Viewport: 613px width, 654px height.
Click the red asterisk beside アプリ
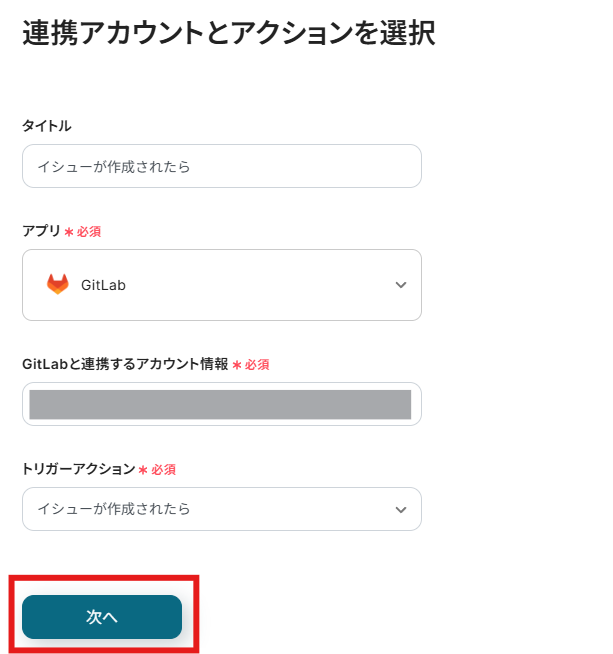(69, 232)
